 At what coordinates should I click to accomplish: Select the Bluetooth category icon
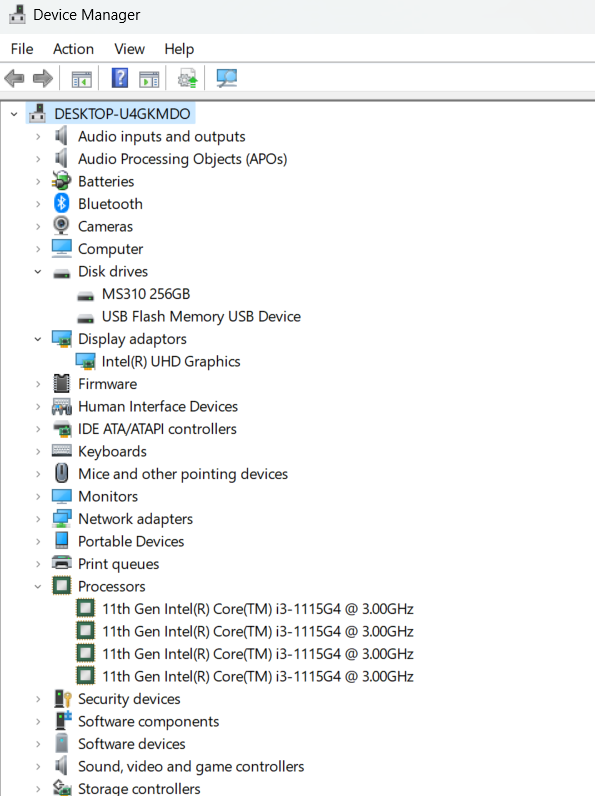tap(61, 204)
